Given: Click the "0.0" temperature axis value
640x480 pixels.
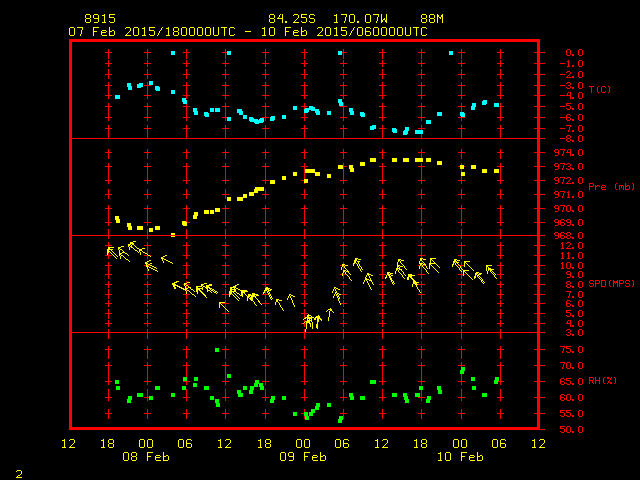Looking at the screenshot, I should click(x=574, y=53).
